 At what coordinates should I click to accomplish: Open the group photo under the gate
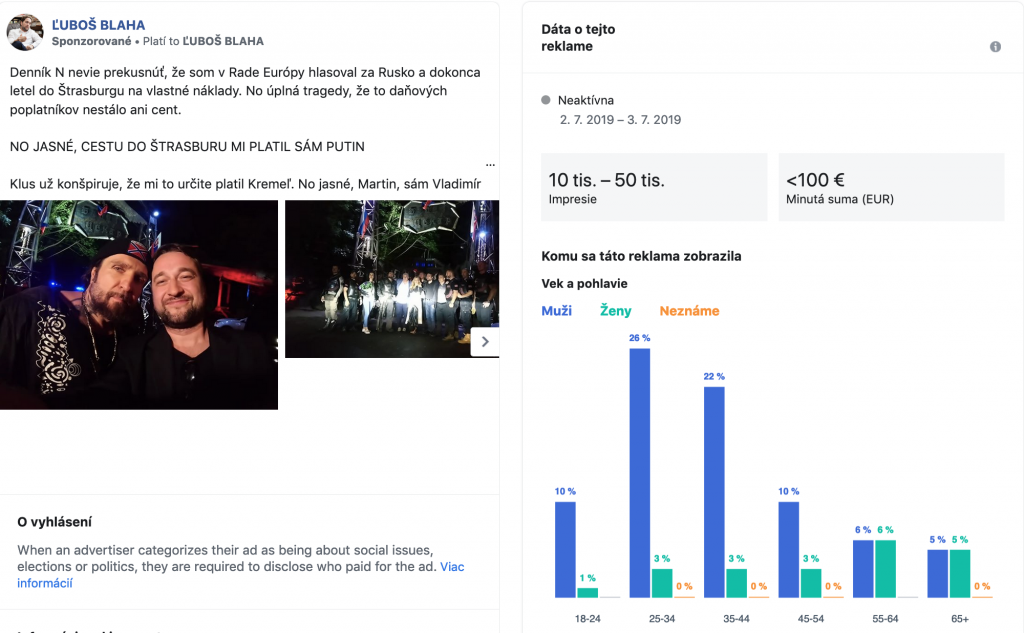392,279
